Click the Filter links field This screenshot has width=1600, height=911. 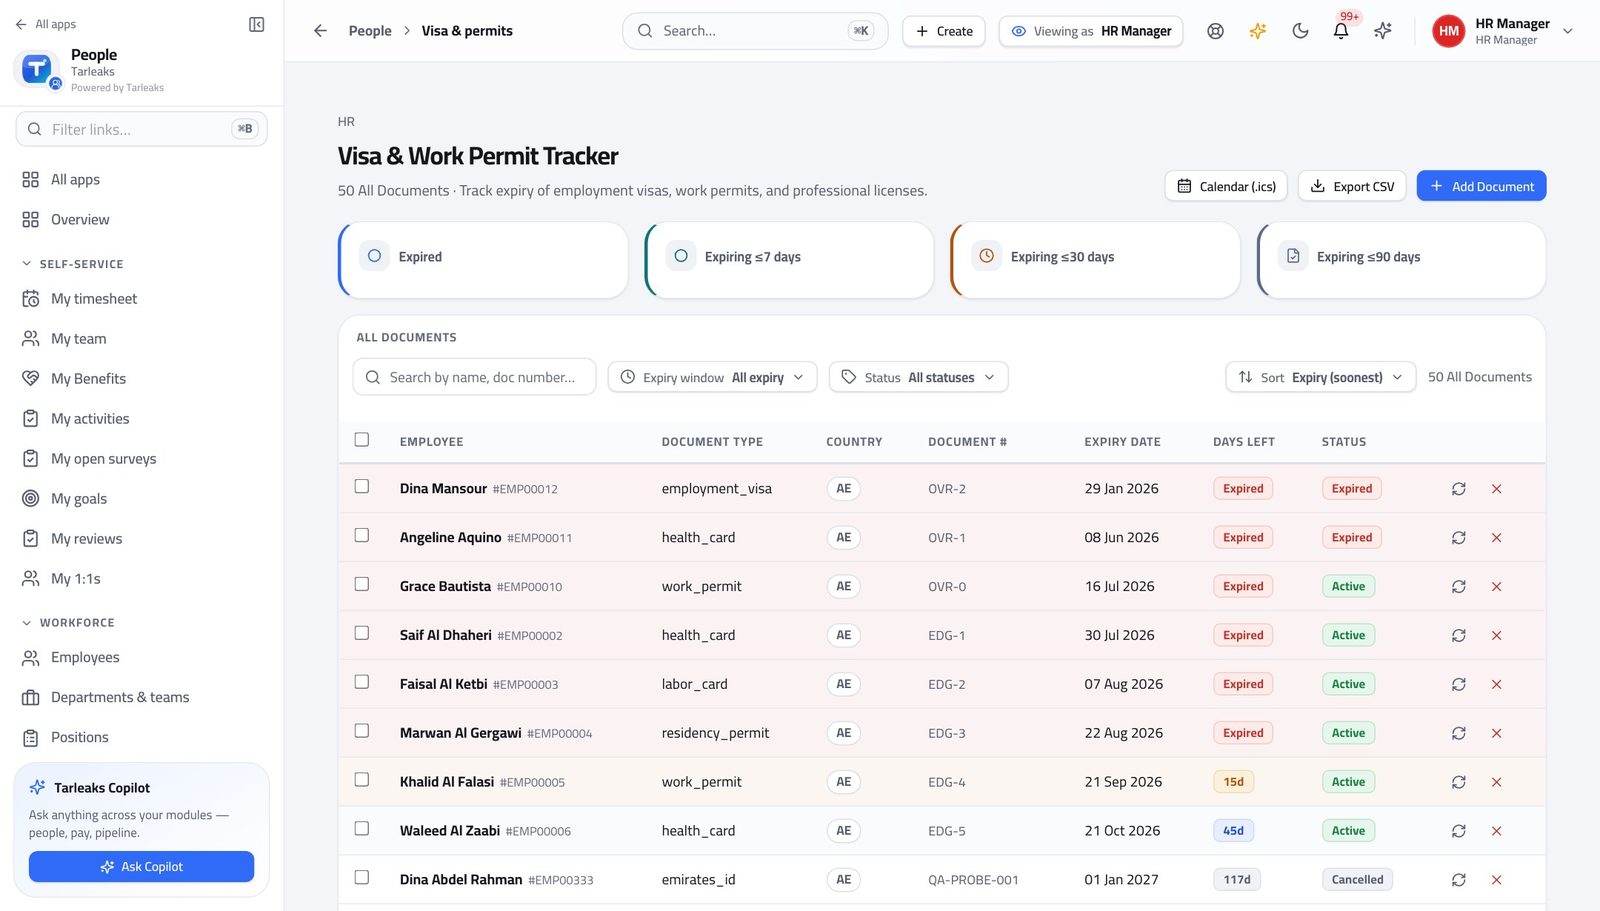click(x=141, y=129)
